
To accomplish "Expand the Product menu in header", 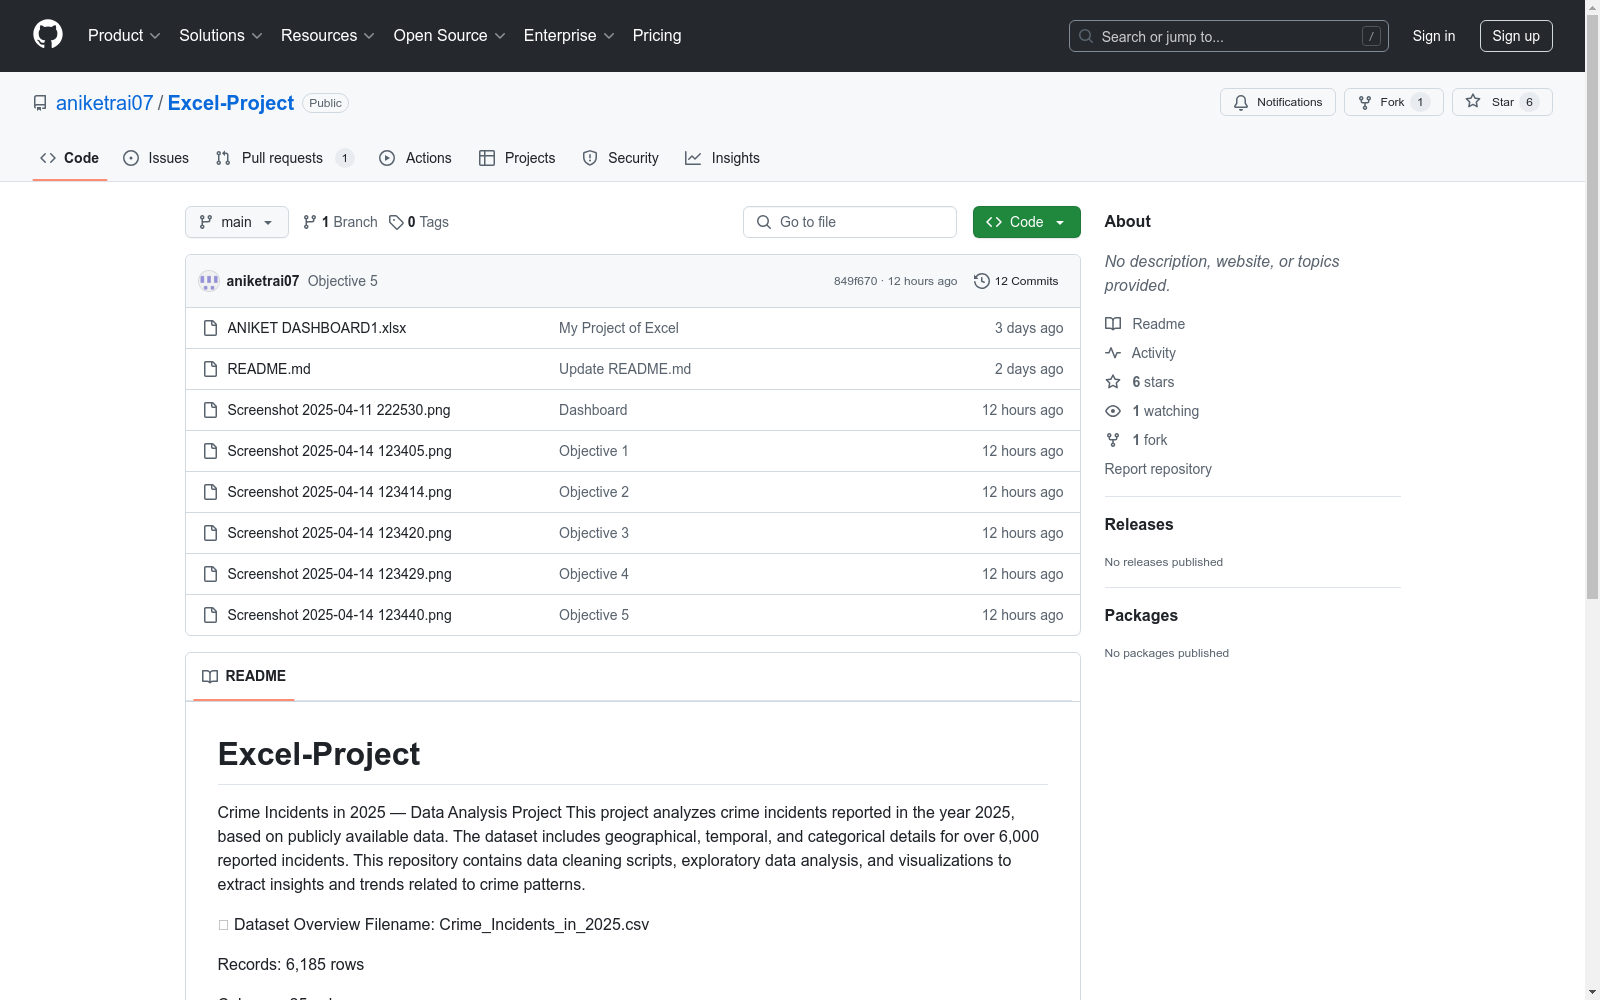I will [x=124, y=36].
